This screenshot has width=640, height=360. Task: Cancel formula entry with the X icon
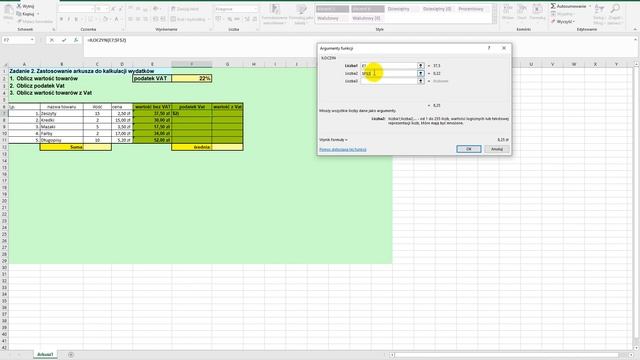coord(52,40)
